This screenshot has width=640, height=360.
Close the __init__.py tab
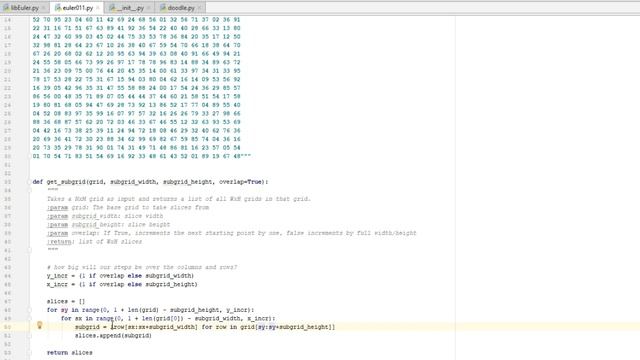tap(149, 8)
